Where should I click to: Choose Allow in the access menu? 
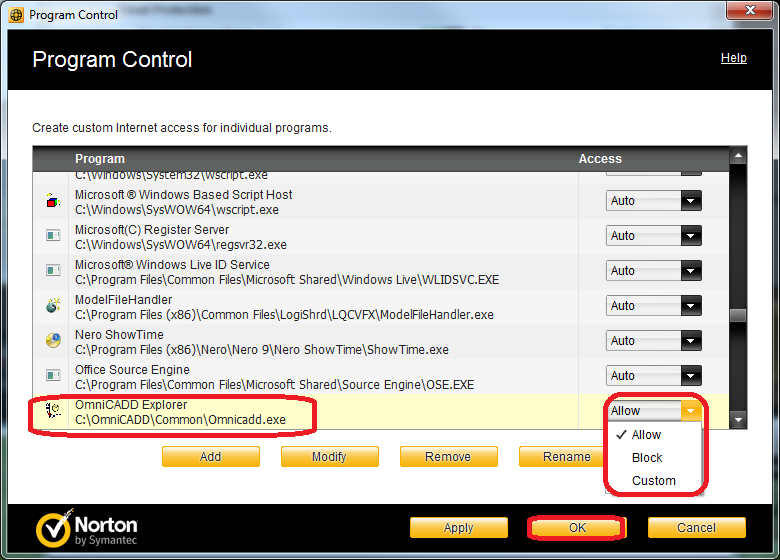coord(646,435)
